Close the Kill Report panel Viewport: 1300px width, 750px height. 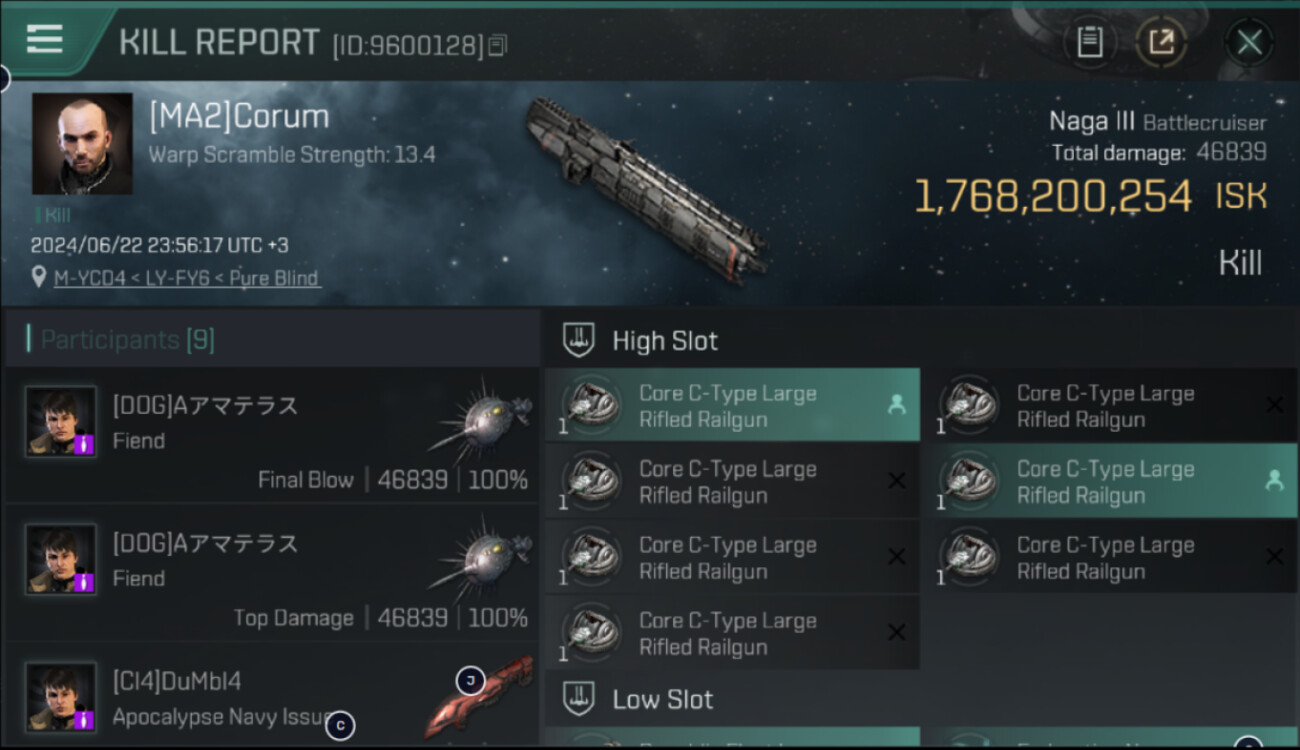click(x=1249, y=42)
